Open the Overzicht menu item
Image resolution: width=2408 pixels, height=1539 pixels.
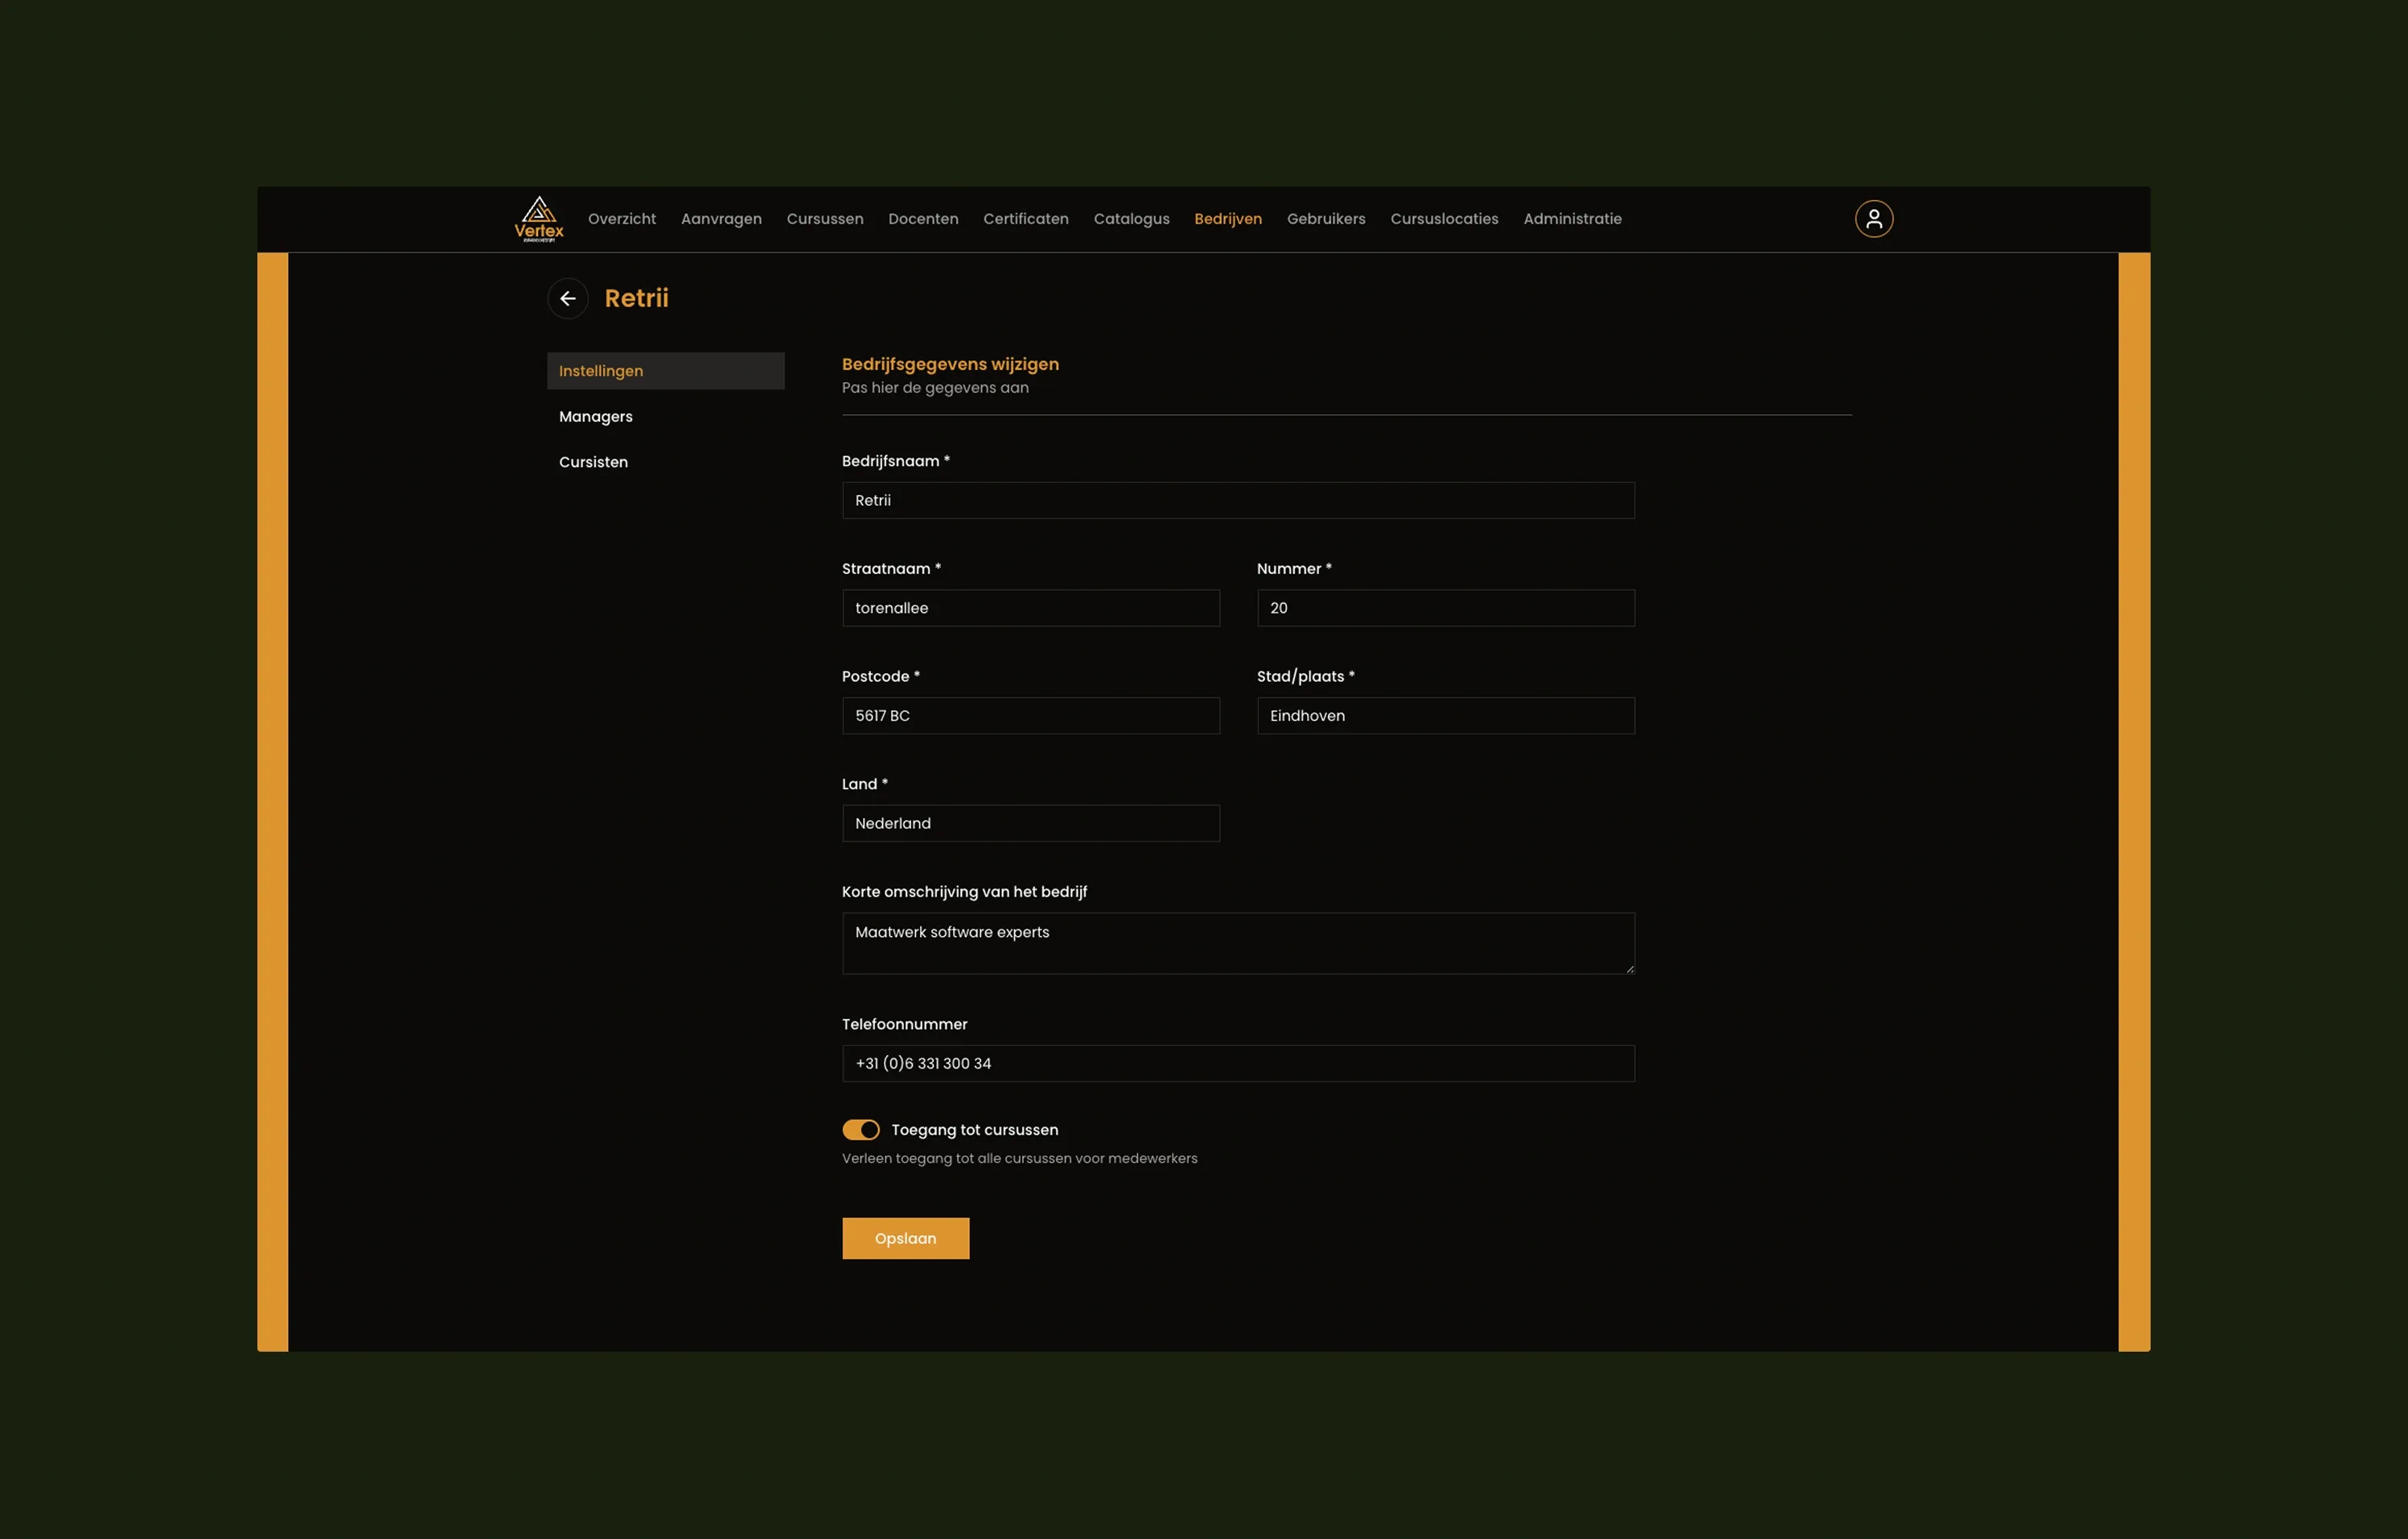coord(621,219)
